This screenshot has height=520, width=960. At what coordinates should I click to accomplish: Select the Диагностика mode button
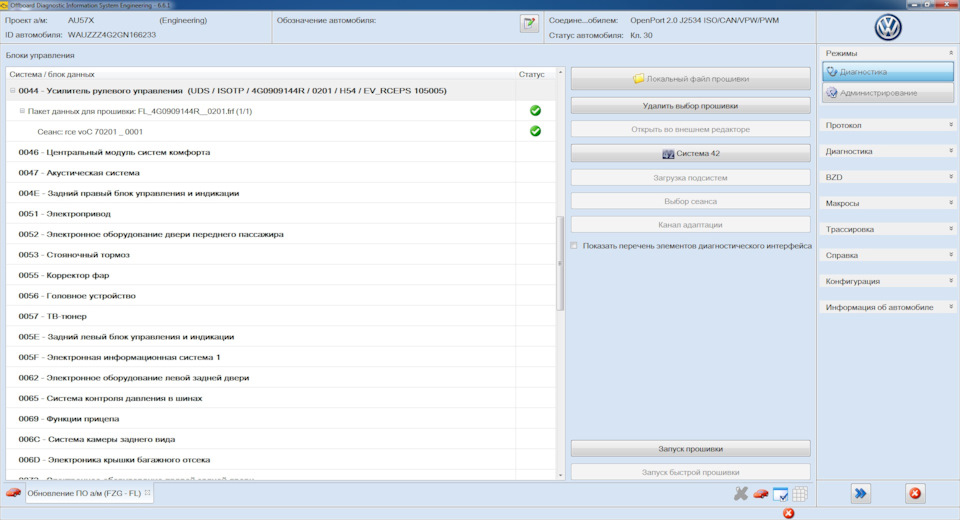[888, 72]
